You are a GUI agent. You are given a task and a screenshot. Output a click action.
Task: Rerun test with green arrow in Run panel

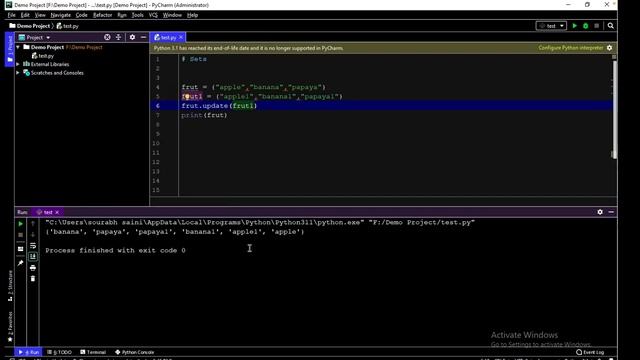(x=20, y=224)
